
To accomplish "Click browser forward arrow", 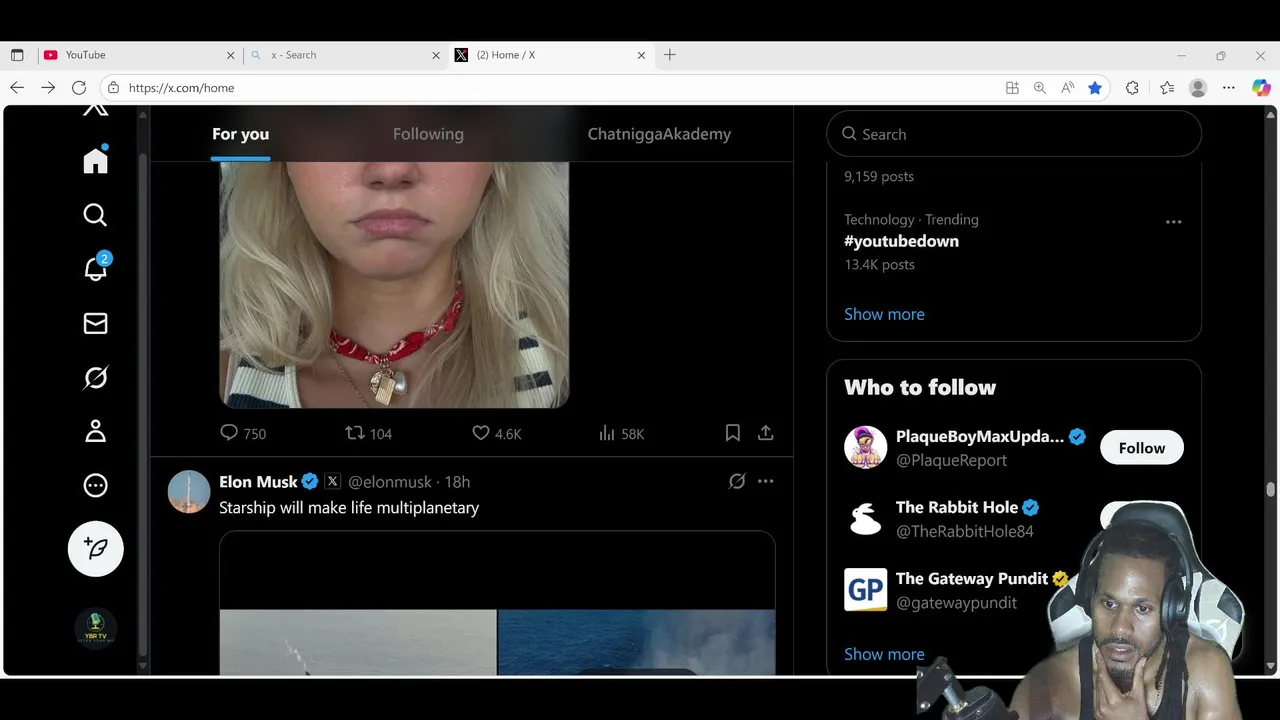I will [x=48, y=88].
